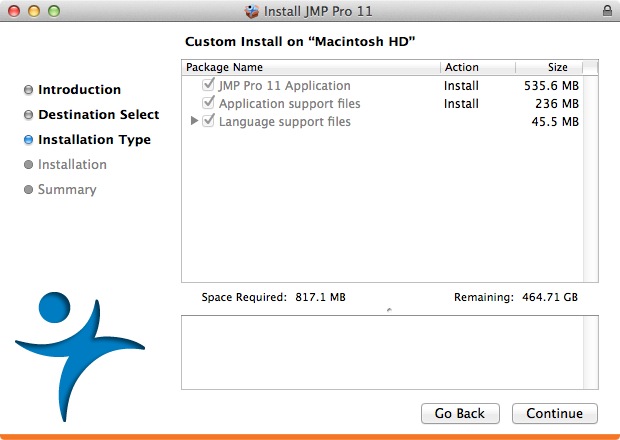Select the Language support files row

point(382,121)
